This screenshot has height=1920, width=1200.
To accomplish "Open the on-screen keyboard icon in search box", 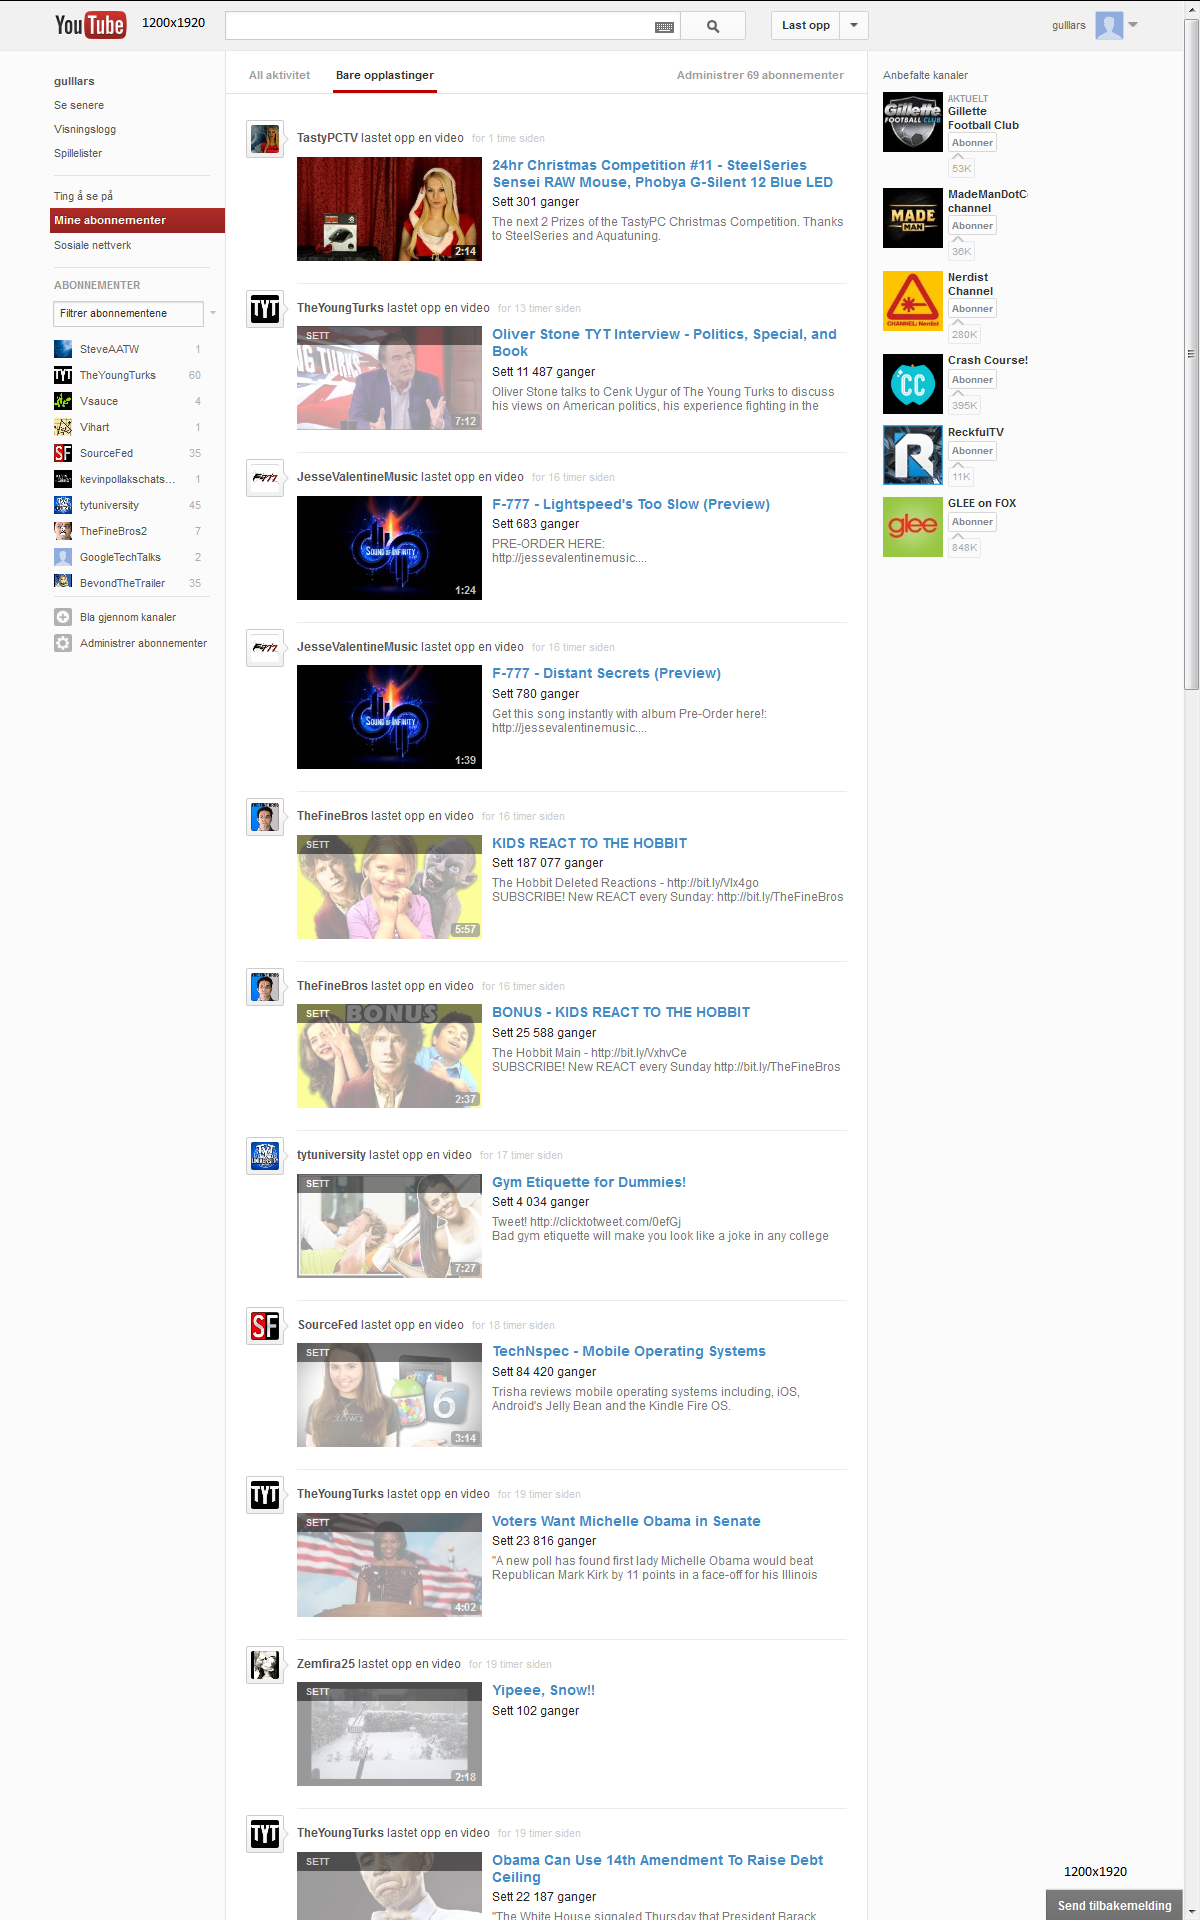I will tap(664, 27).
